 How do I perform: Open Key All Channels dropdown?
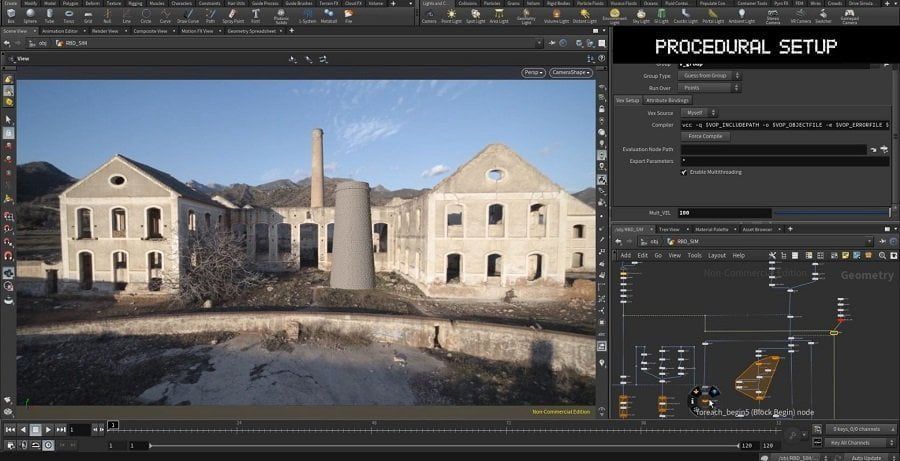pos(860,443)
